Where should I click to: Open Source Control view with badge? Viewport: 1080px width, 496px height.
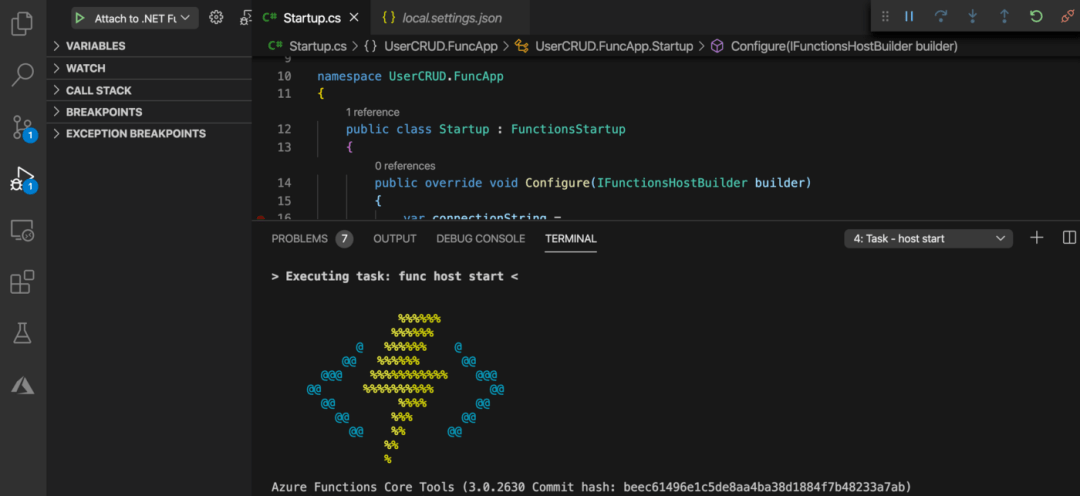coord(23,128)
